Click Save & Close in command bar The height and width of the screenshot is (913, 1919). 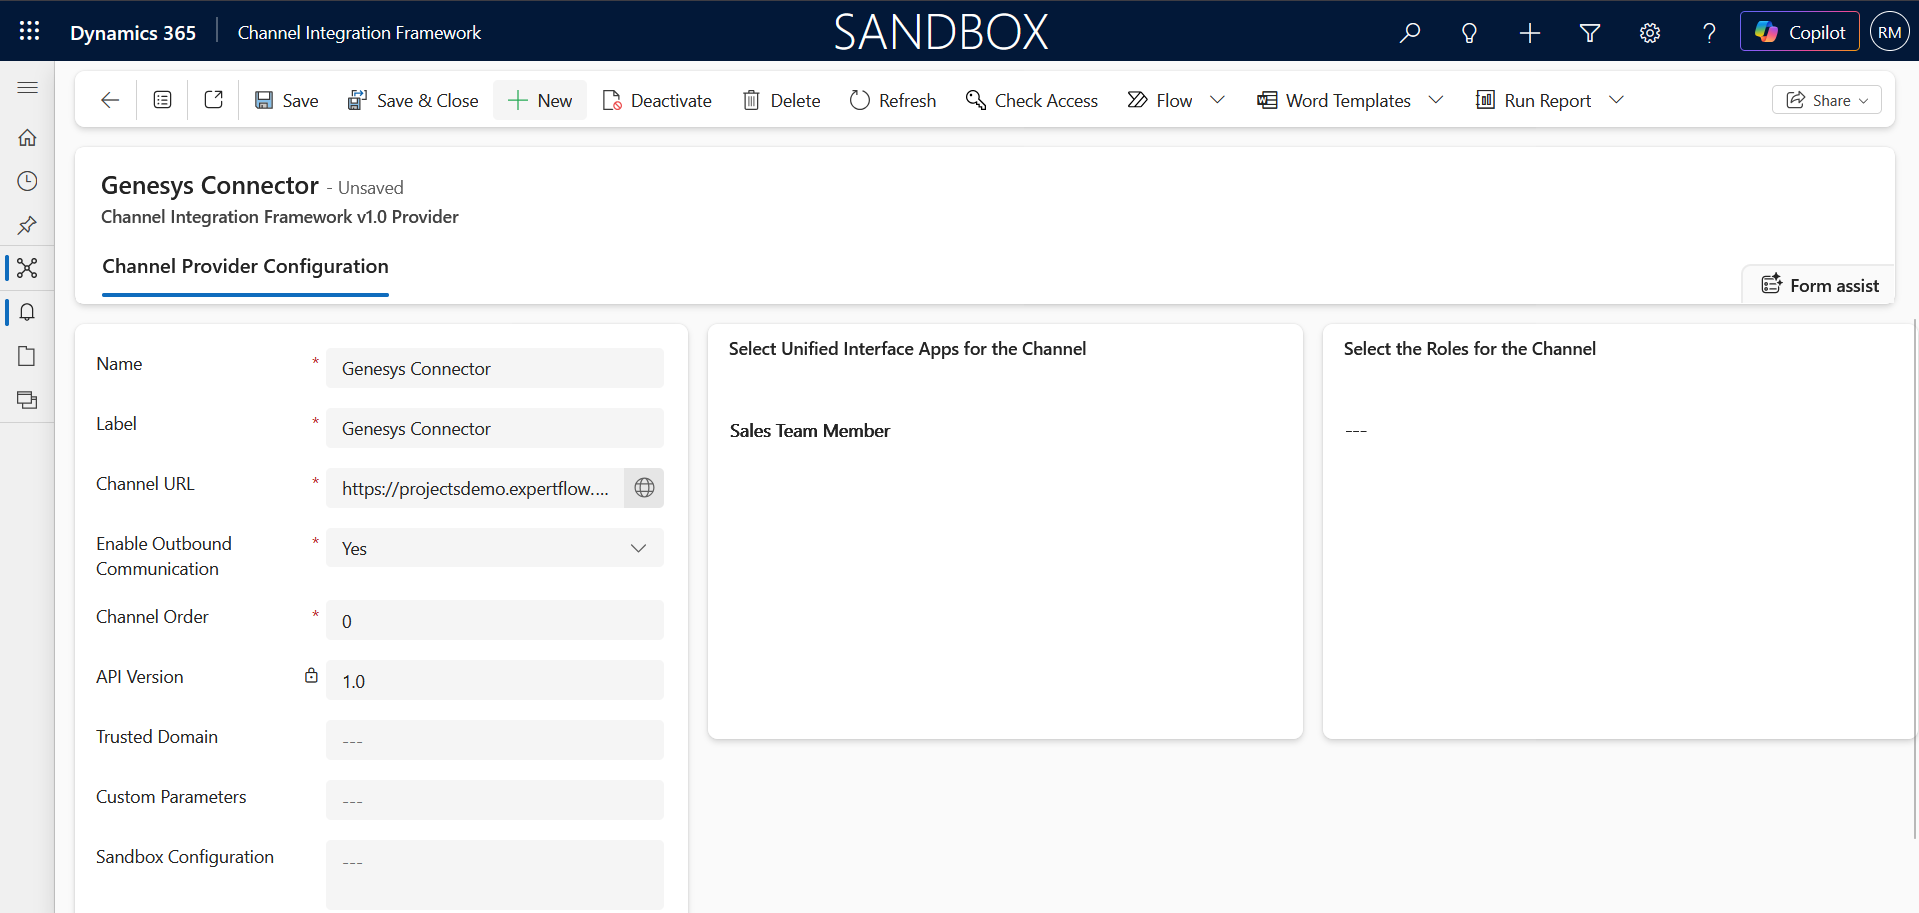point(412,100)
